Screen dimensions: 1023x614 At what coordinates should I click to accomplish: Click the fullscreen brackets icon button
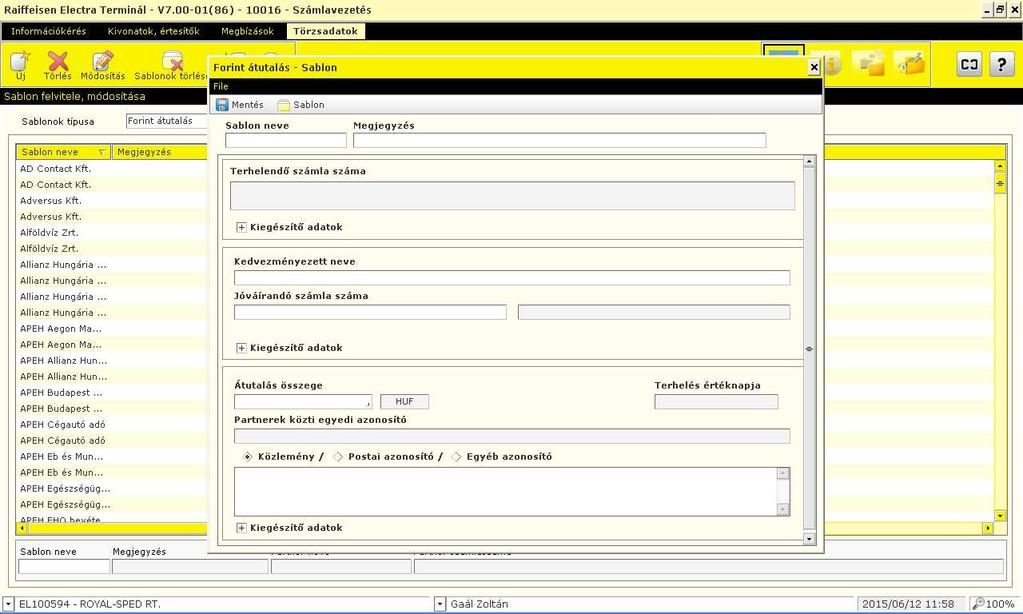[970, 64]
